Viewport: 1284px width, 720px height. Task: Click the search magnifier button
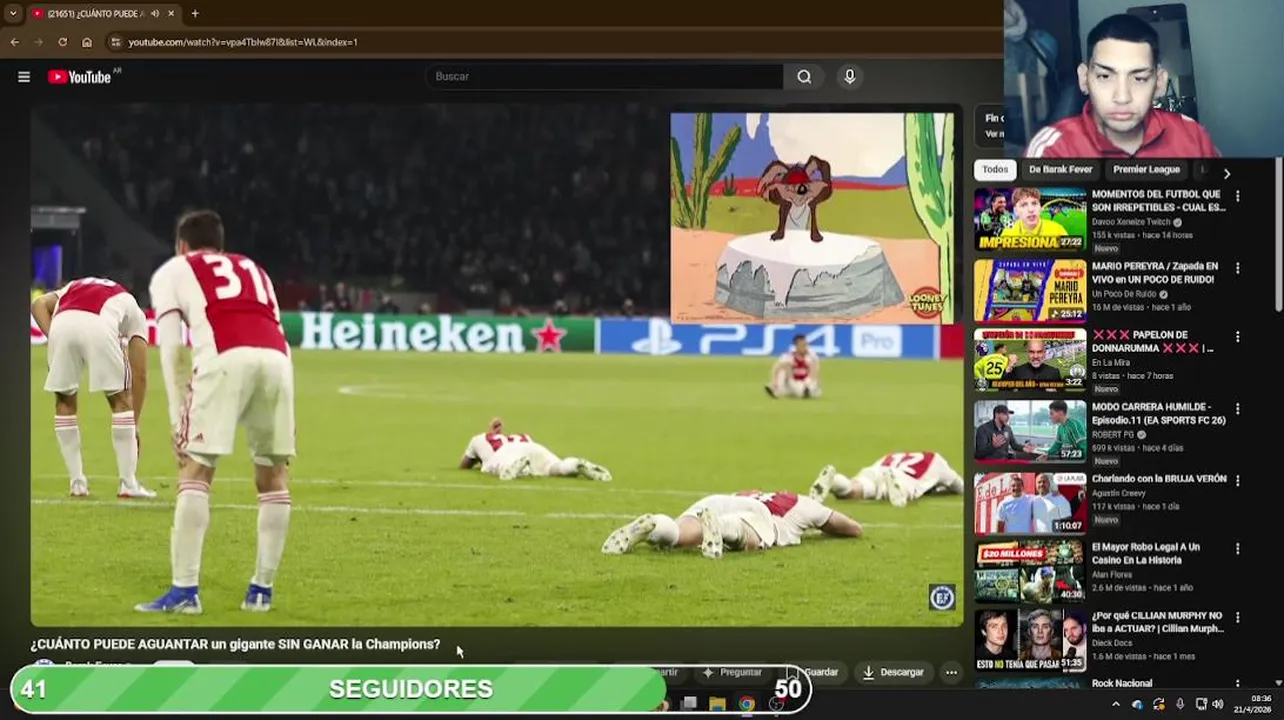[804, 77]
